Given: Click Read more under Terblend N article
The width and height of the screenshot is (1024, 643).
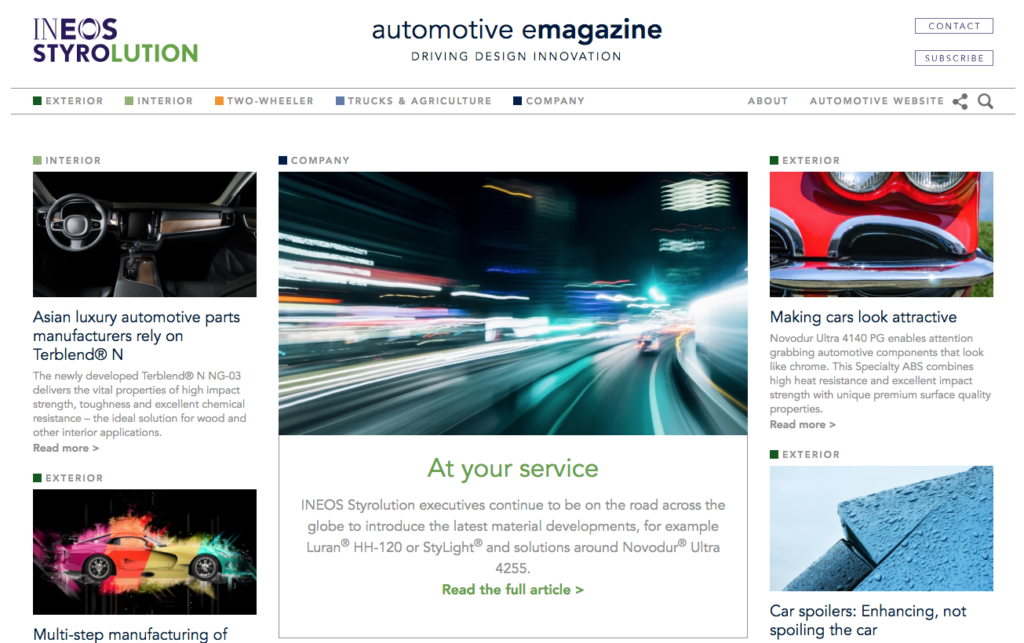Looking at the screenshot, I should click(66, 448).
